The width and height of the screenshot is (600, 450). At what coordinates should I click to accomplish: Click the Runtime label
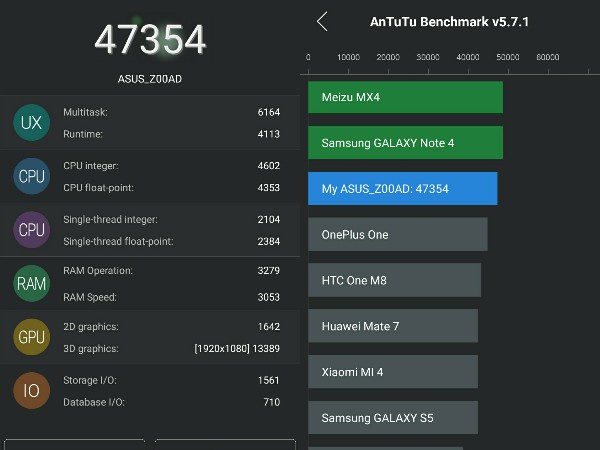83,134
